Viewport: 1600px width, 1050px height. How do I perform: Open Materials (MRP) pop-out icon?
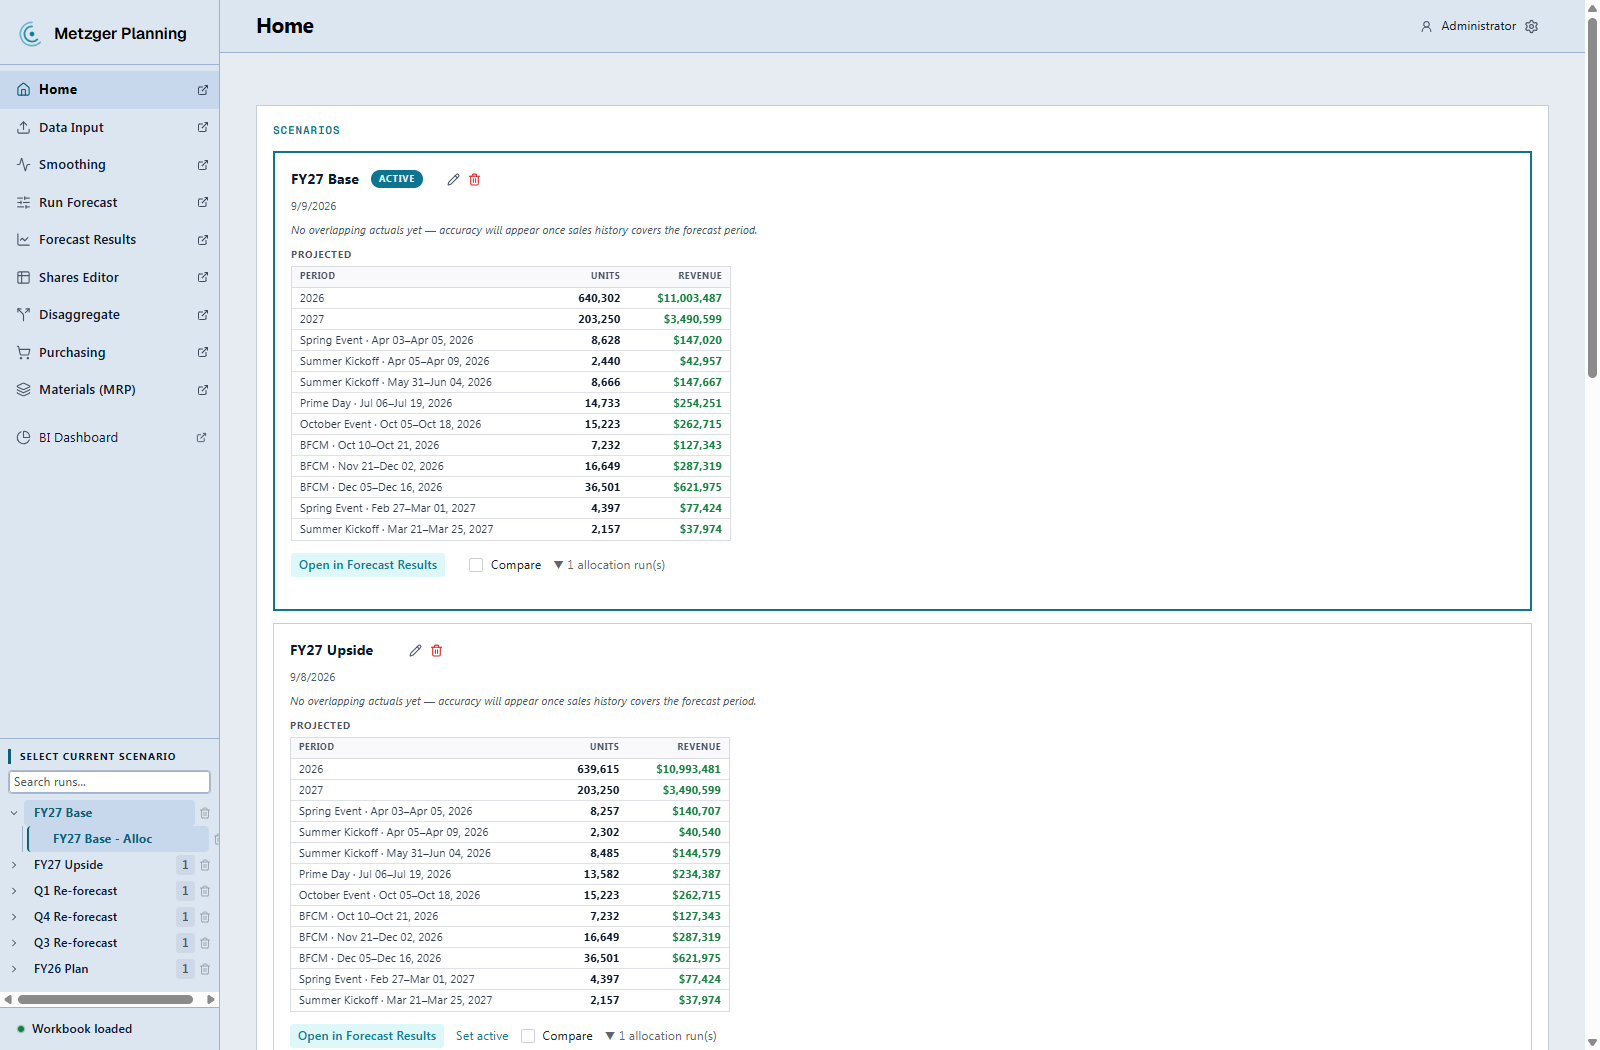[x=203, y=390]
